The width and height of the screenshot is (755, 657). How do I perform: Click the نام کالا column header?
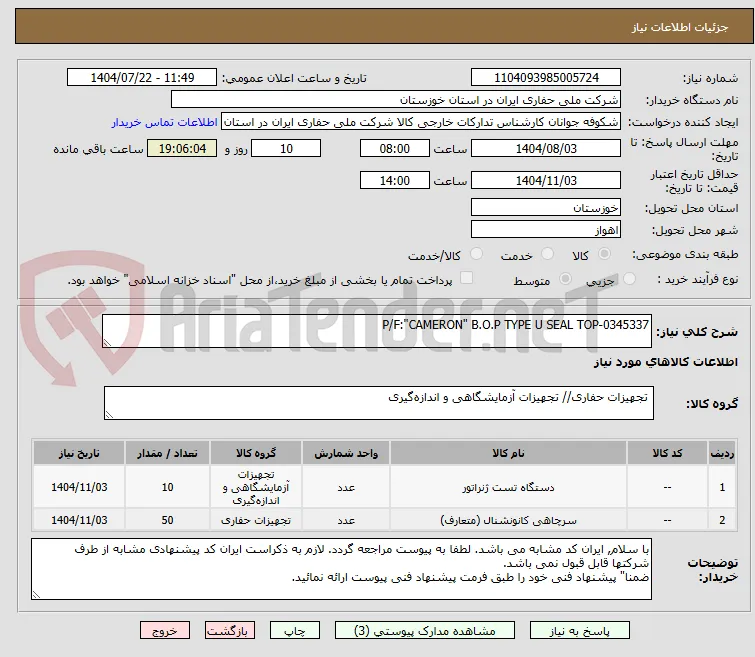tap(508, 453)
